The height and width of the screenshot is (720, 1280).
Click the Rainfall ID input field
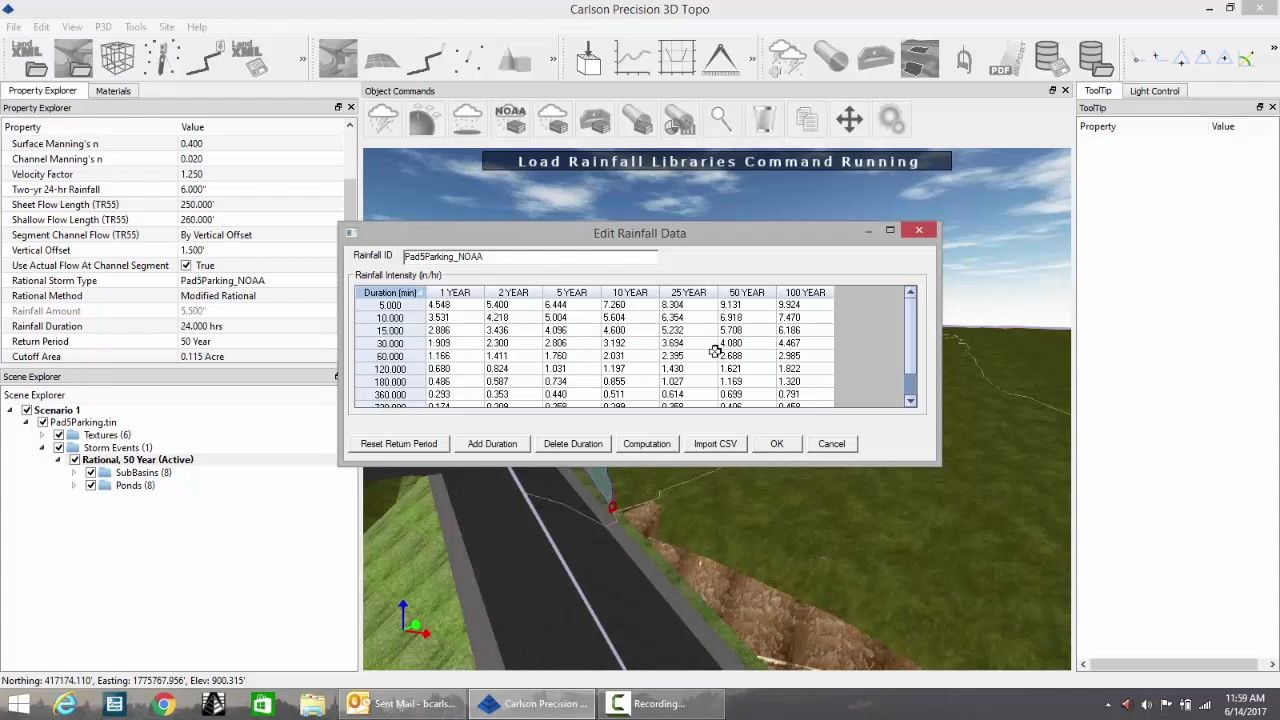pos(530,257)
